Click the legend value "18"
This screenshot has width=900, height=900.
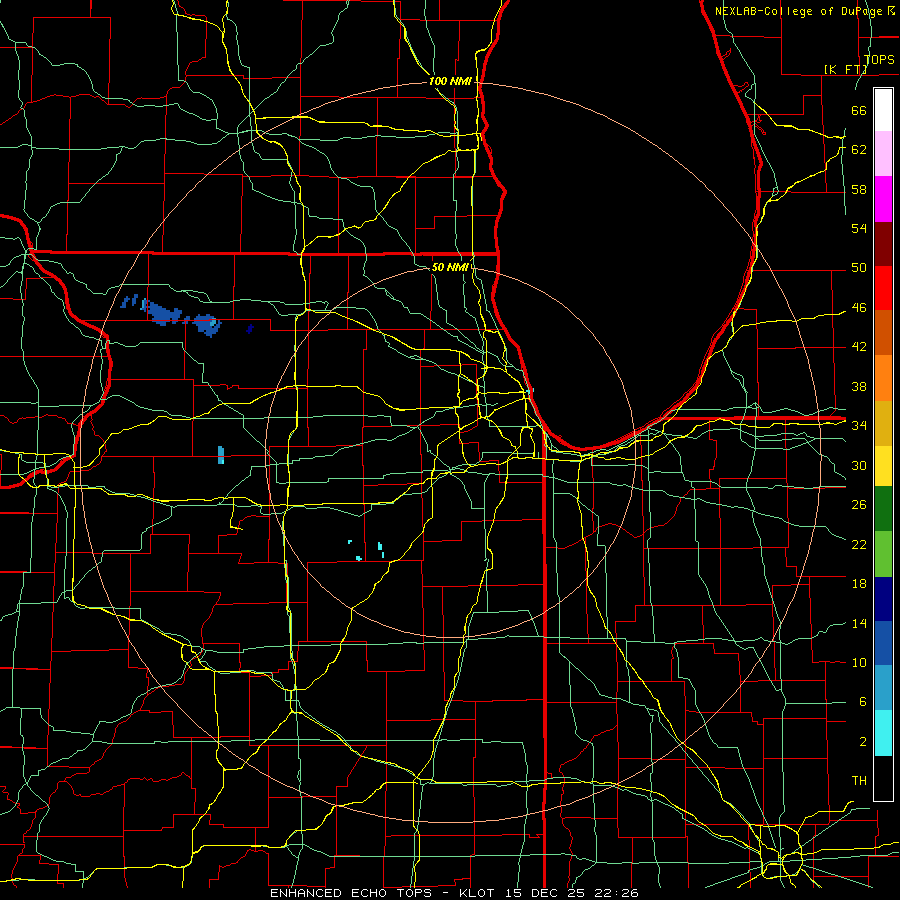click(859, 584)
